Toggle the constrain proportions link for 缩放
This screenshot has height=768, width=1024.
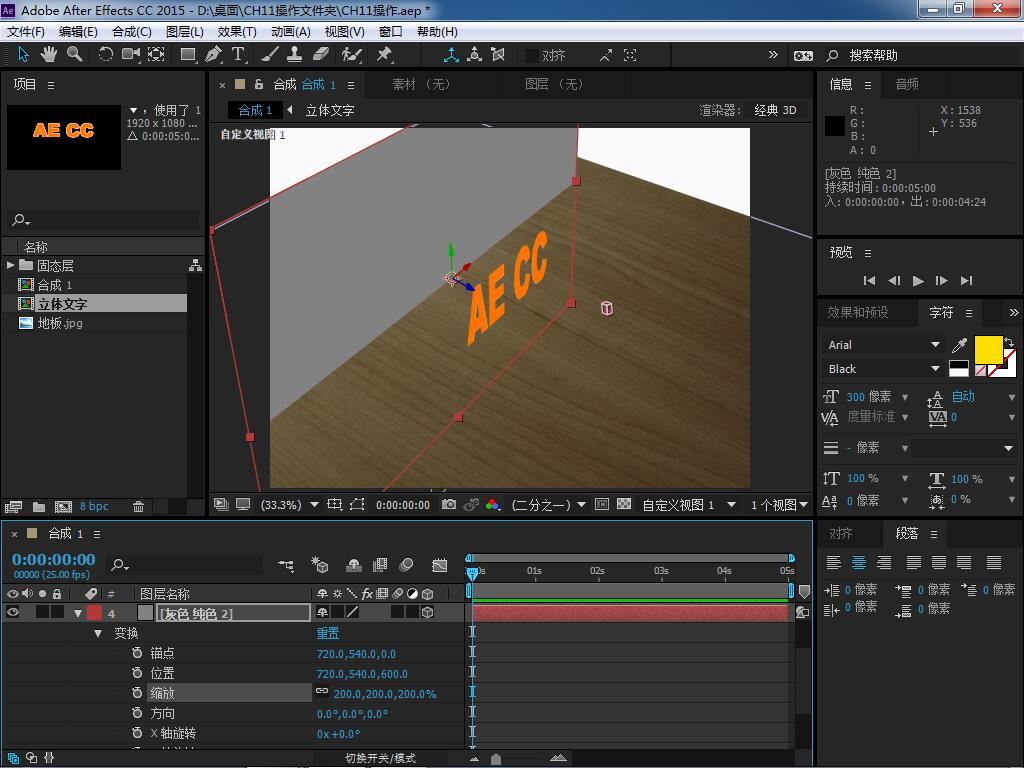click(x=322, y=692)
